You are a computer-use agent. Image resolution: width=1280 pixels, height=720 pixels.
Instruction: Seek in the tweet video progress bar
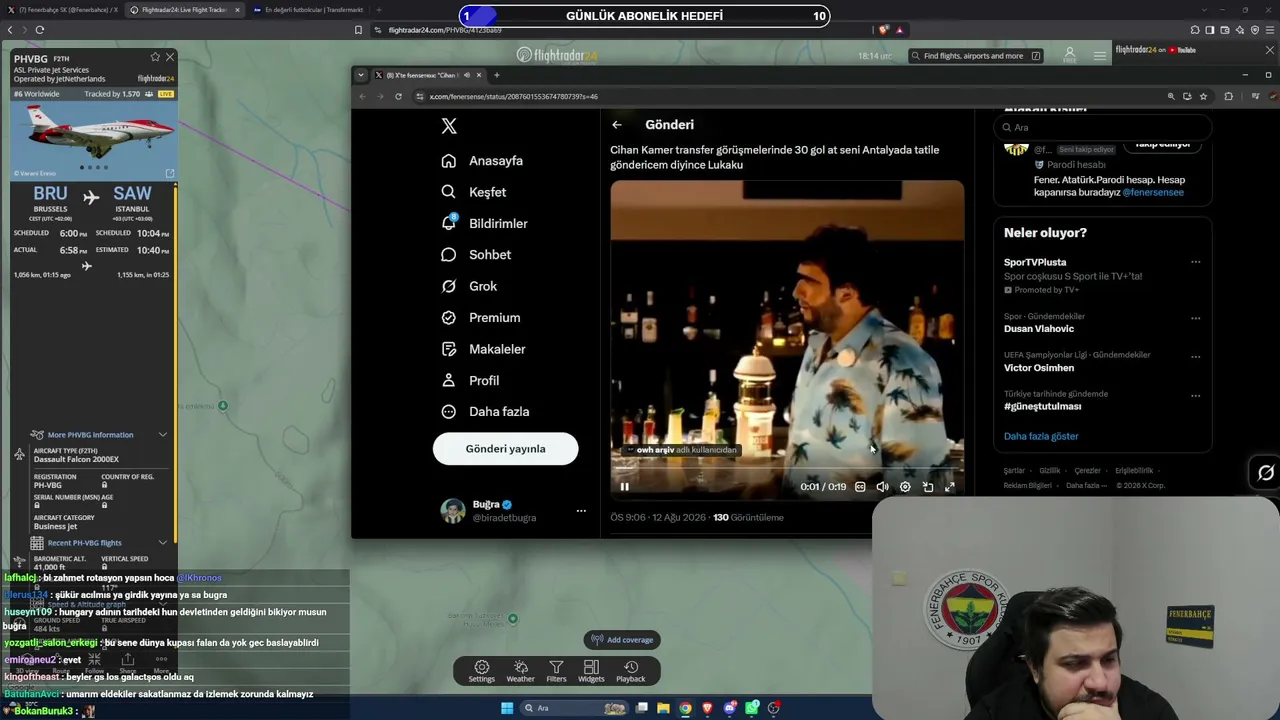(x=787, y=469)
